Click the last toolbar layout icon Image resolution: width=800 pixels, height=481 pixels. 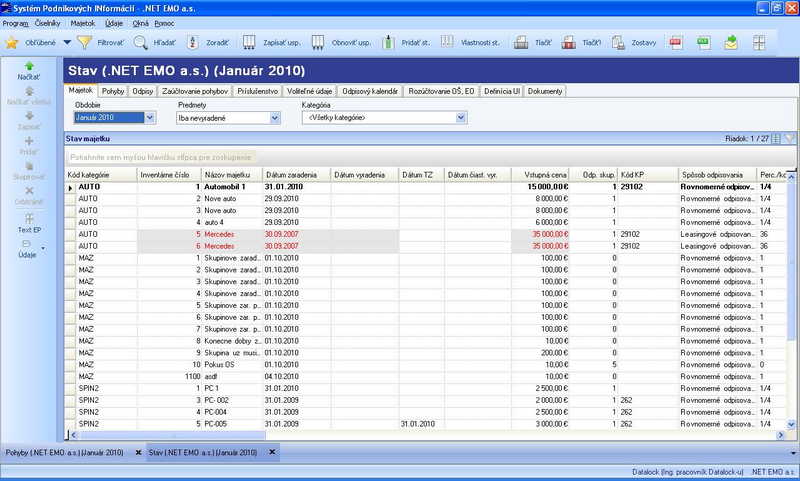pos(759,43)
